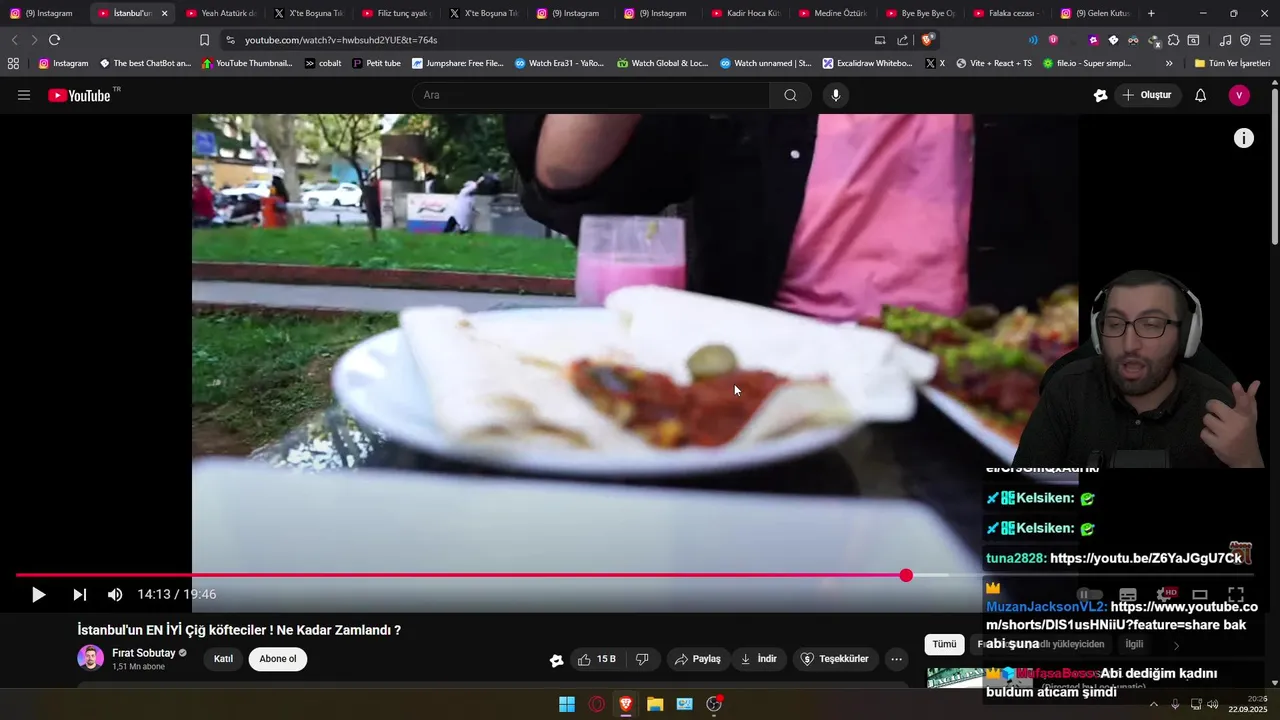
Task: Click the YouTube search box 'Ara'
Action: click(590, 95)
